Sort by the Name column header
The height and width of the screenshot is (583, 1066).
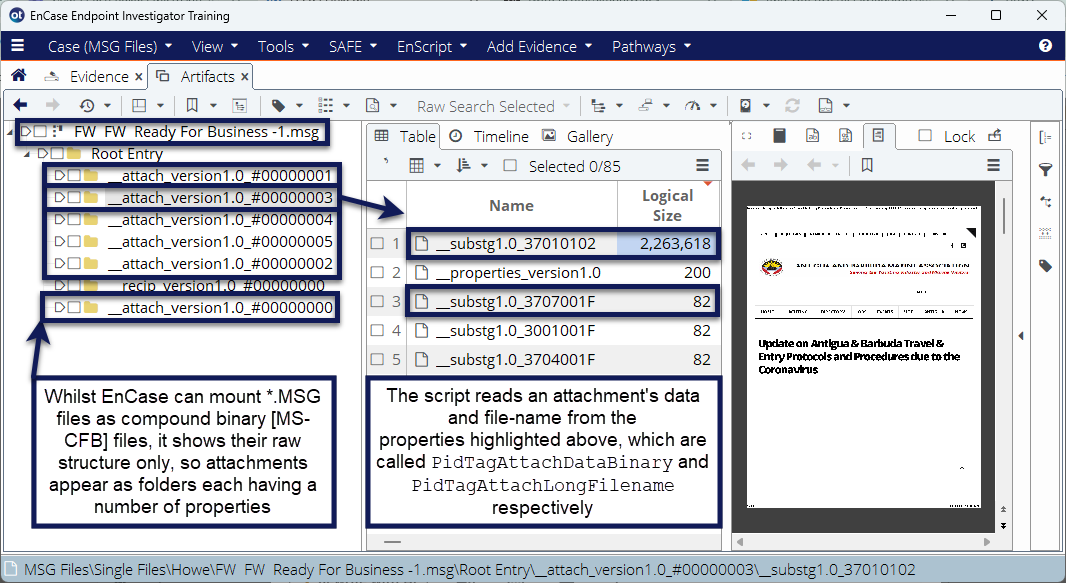click(x=511, y=205)
